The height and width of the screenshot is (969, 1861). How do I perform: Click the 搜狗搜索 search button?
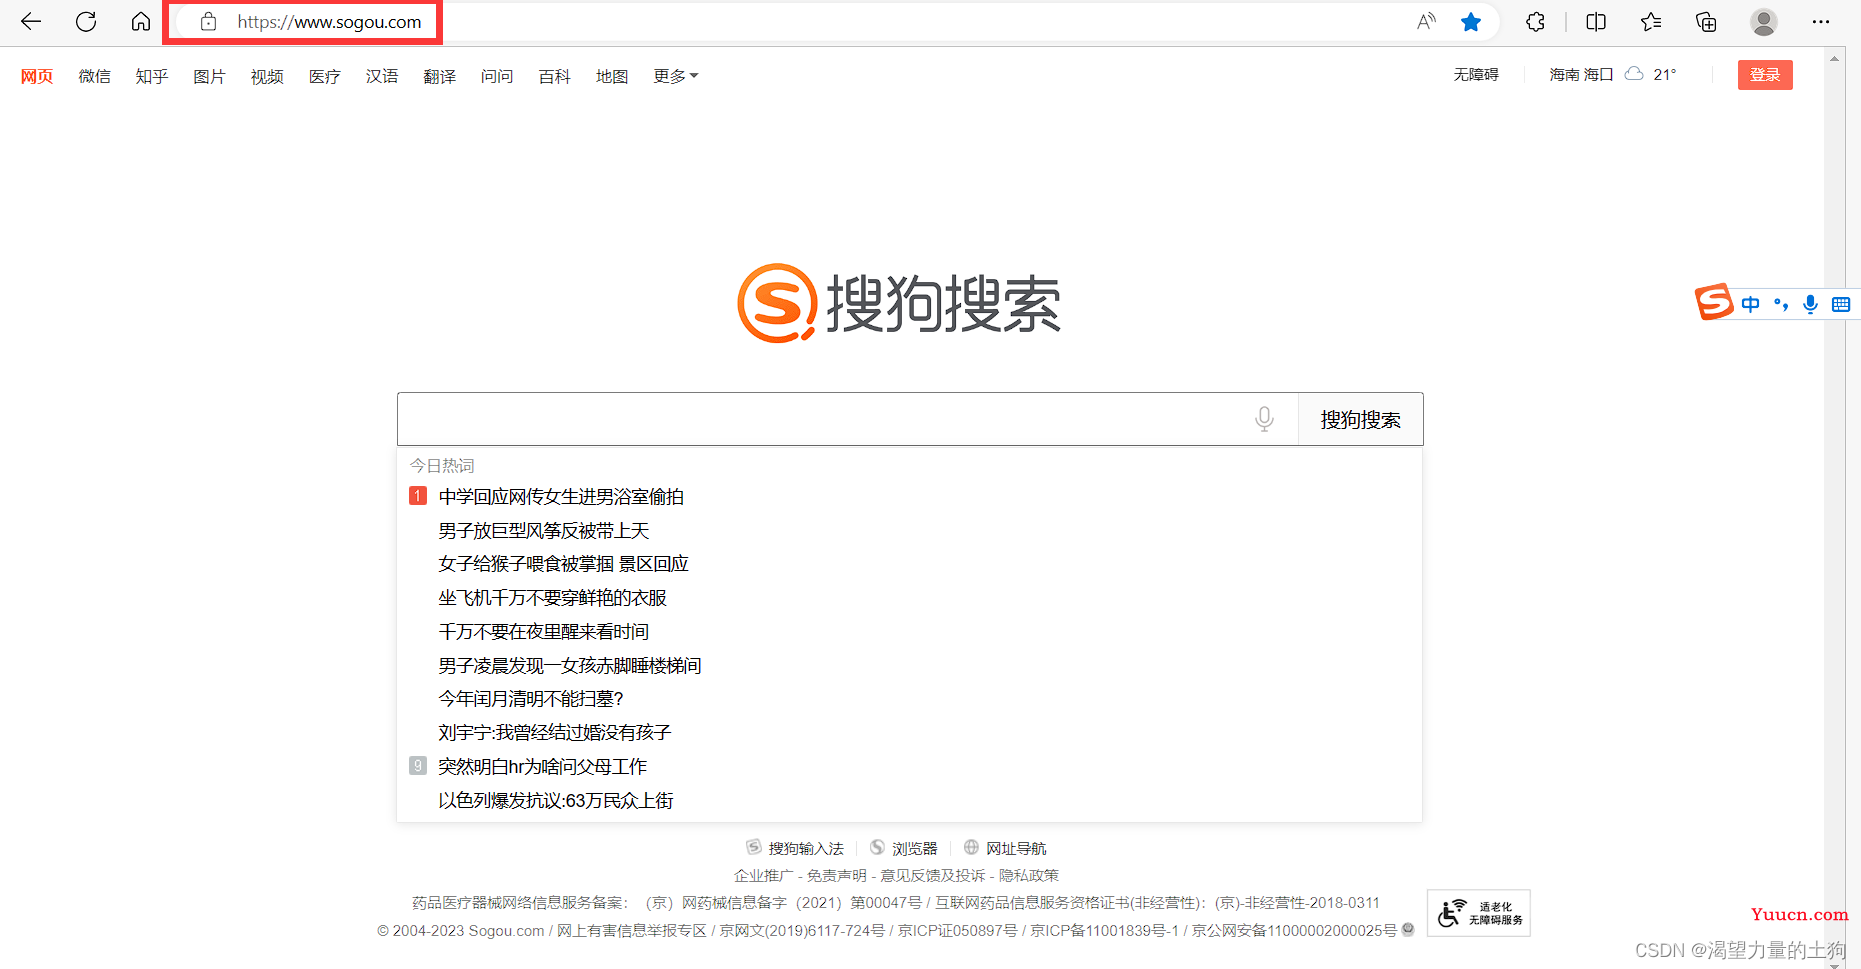coord(1360,419)
